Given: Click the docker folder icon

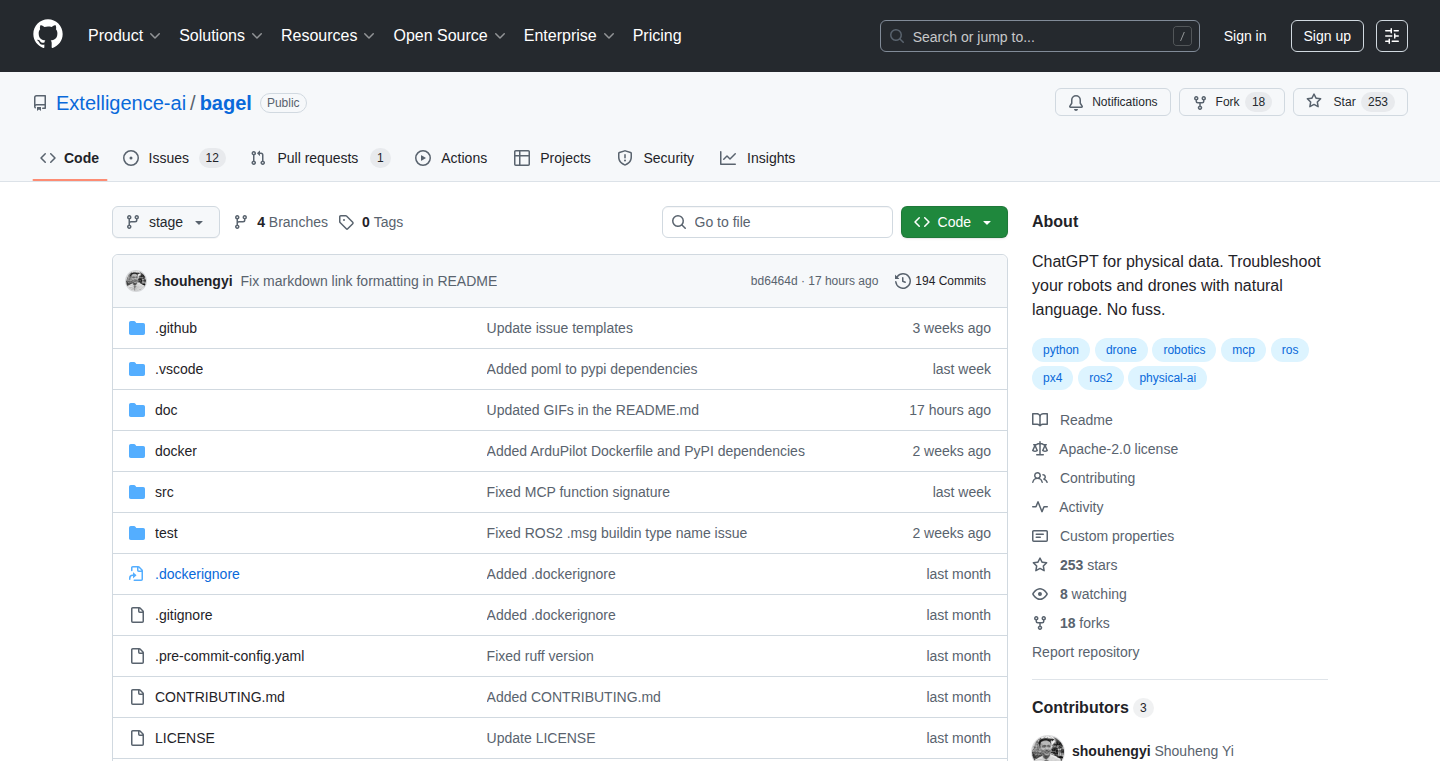Looking at the screenshot, I should click(x=137, y=451).
